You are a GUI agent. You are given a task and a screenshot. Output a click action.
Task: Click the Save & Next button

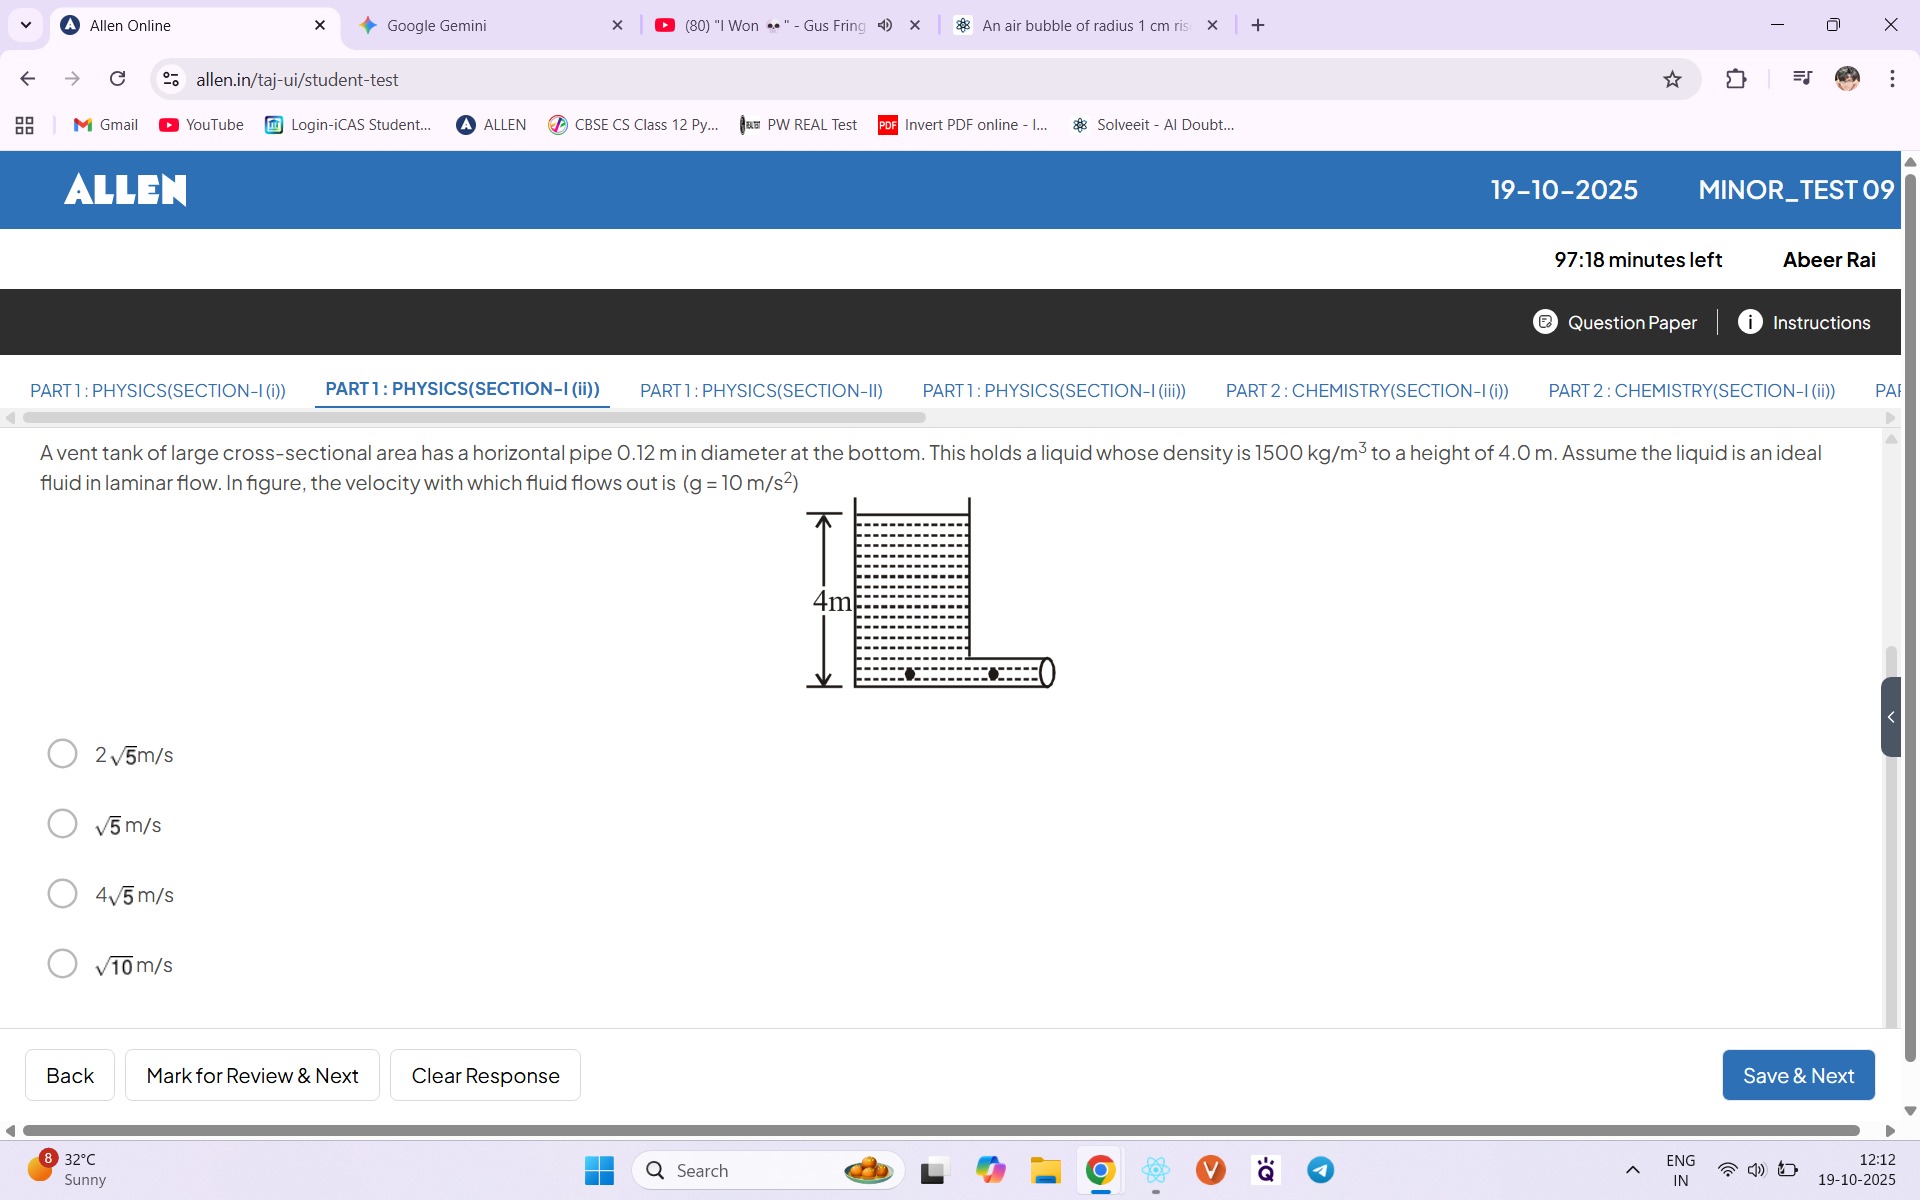point(1797,1075)
